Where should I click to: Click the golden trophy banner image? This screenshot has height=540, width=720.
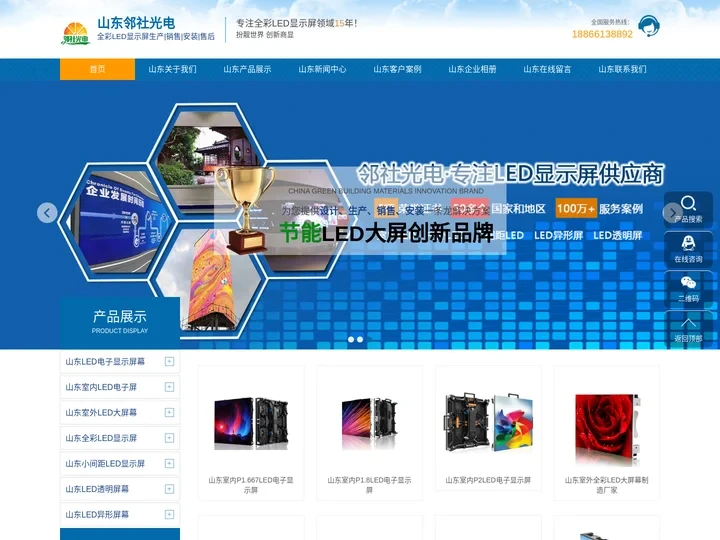245,210
